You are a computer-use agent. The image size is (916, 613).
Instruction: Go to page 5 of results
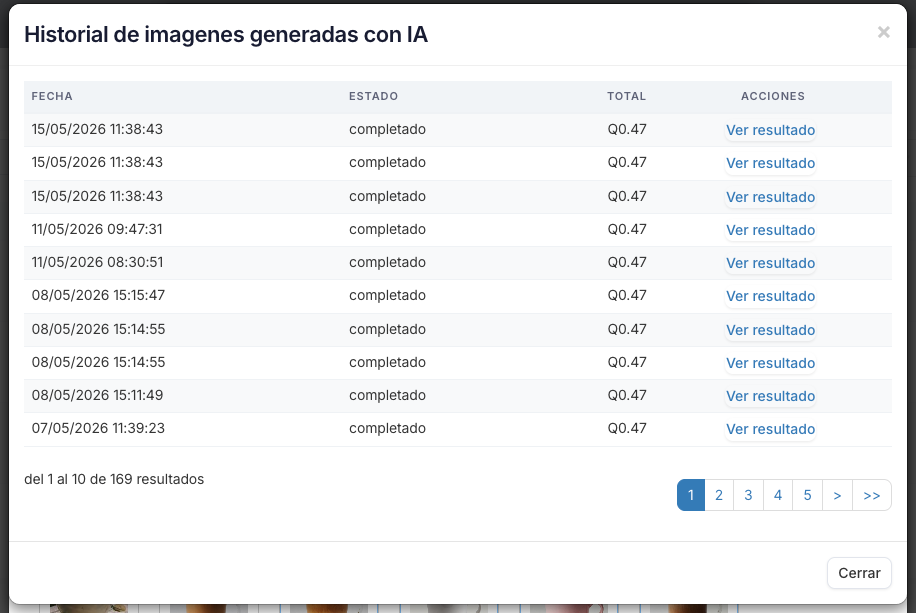[807, 495]
